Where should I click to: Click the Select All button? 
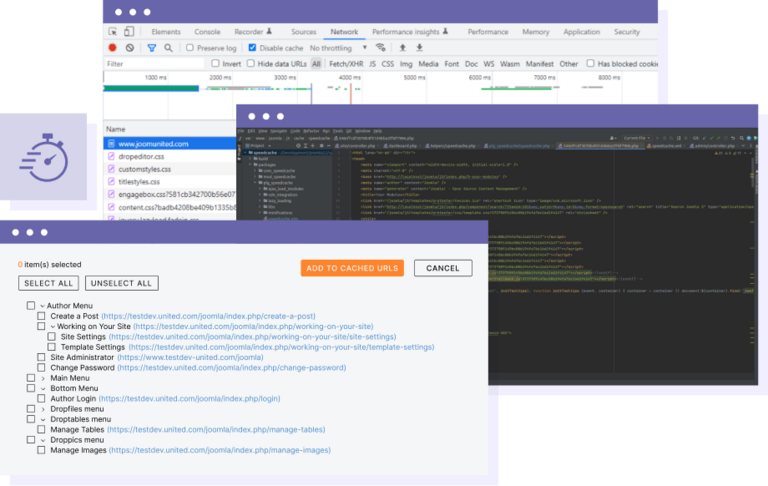48,283
